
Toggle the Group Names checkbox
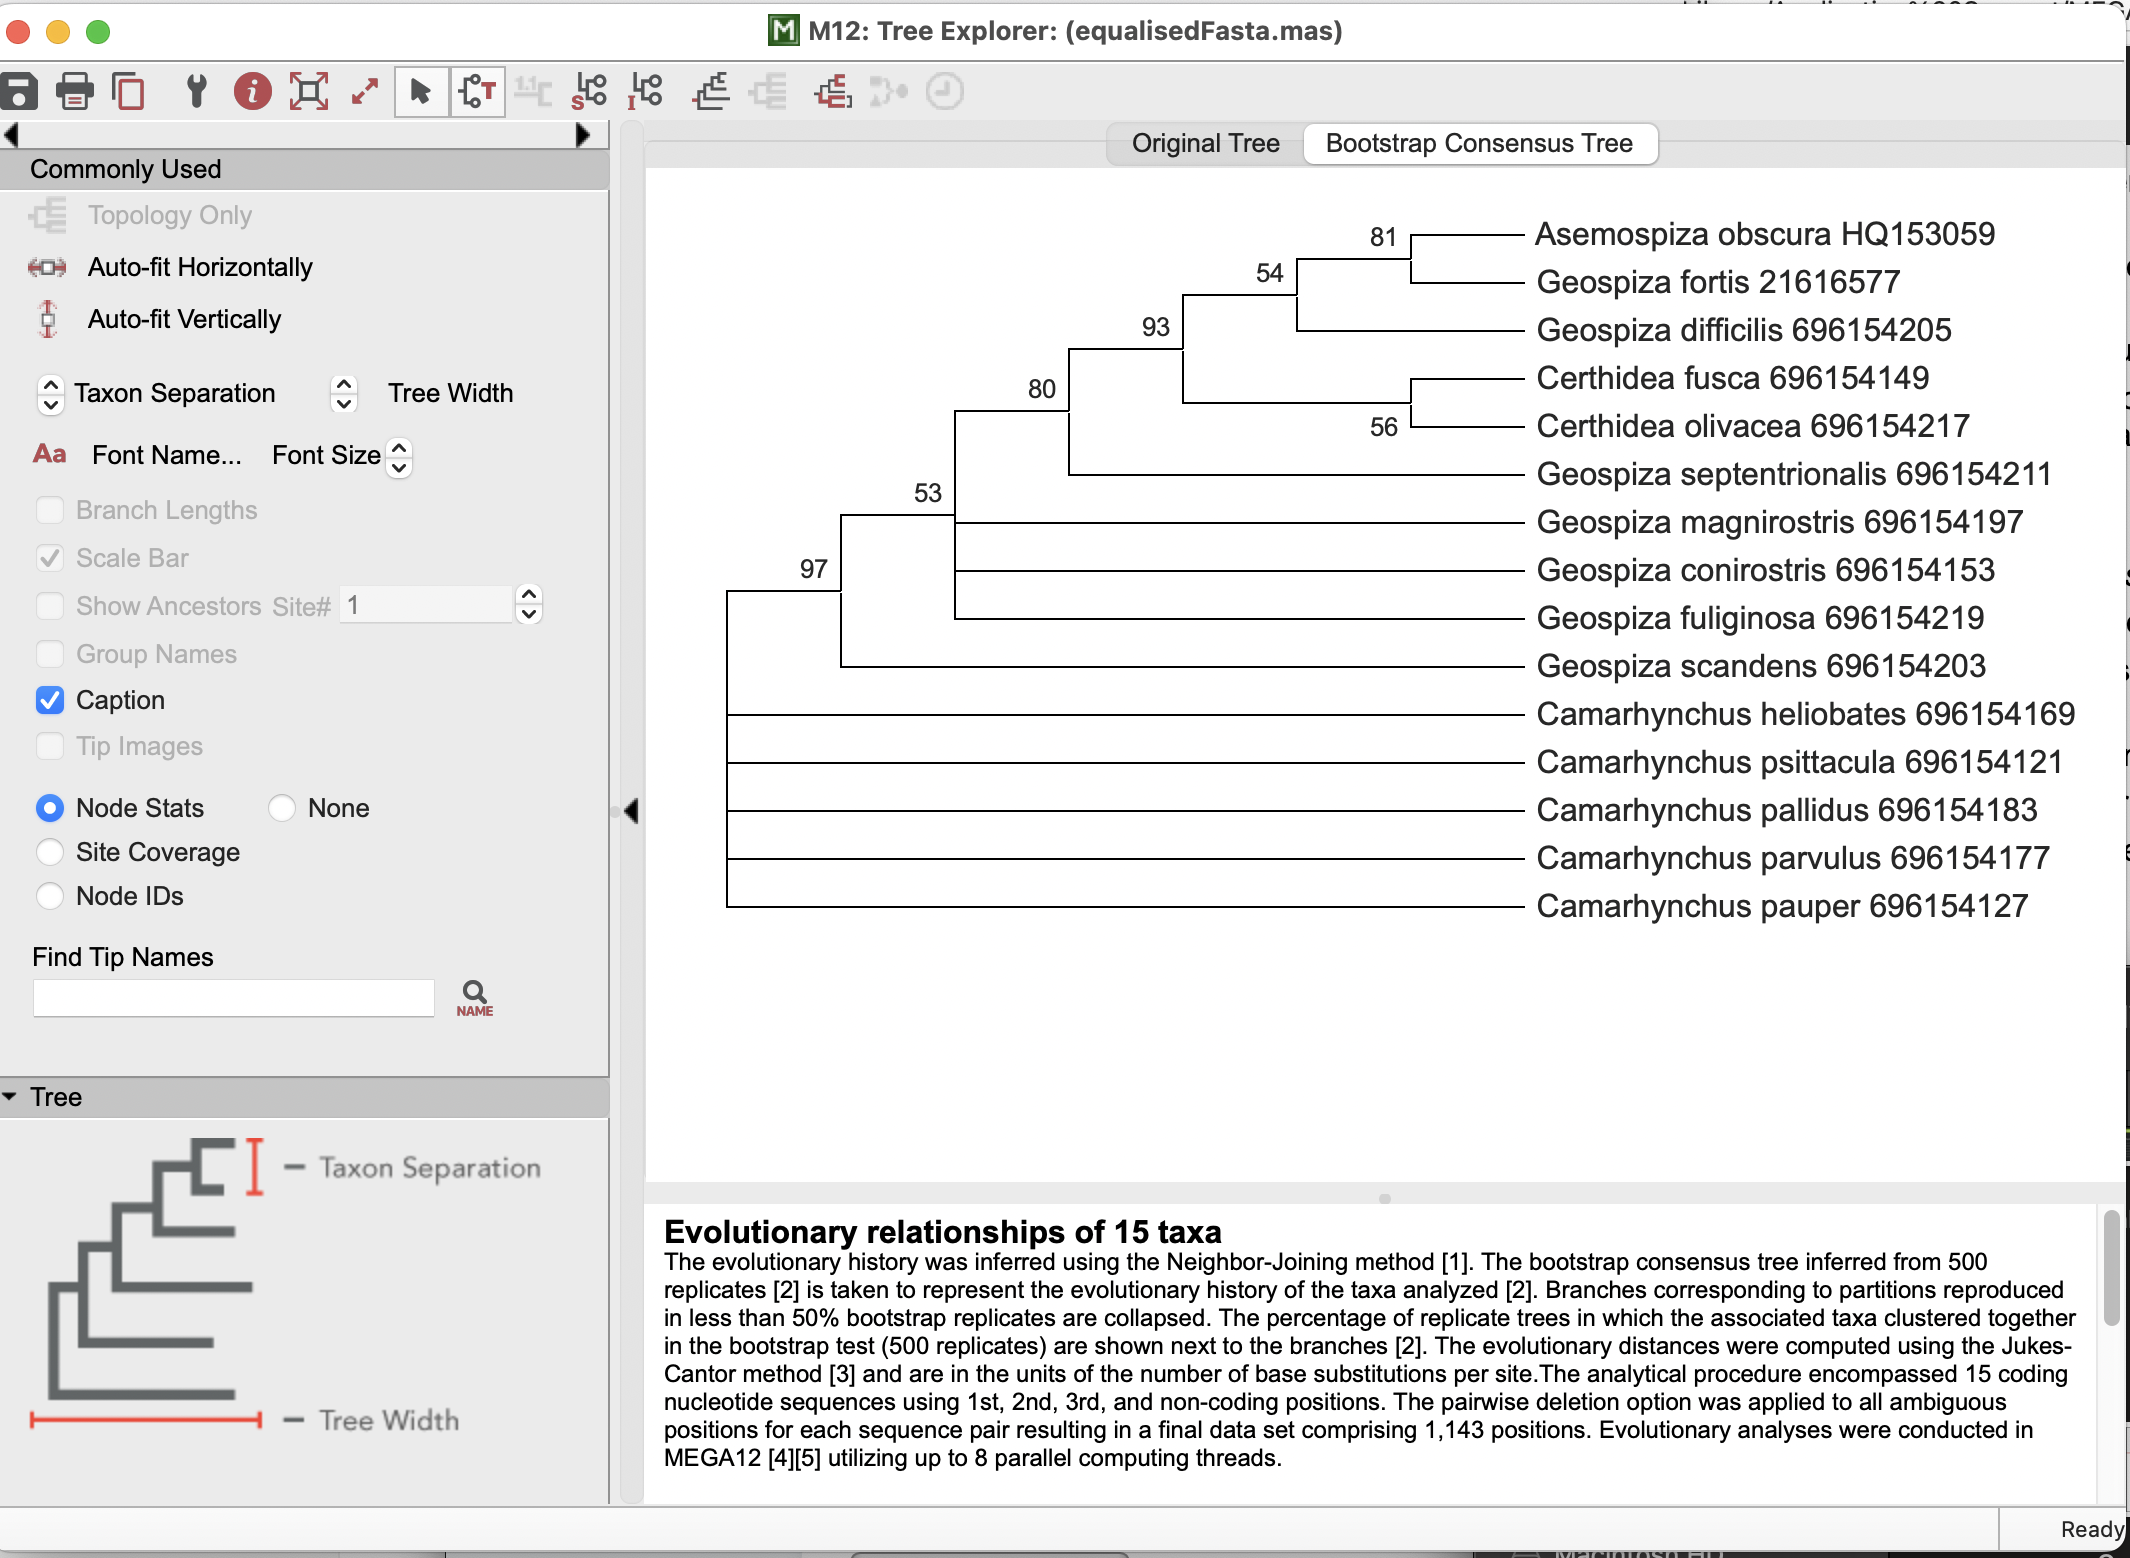pos(50,654)
